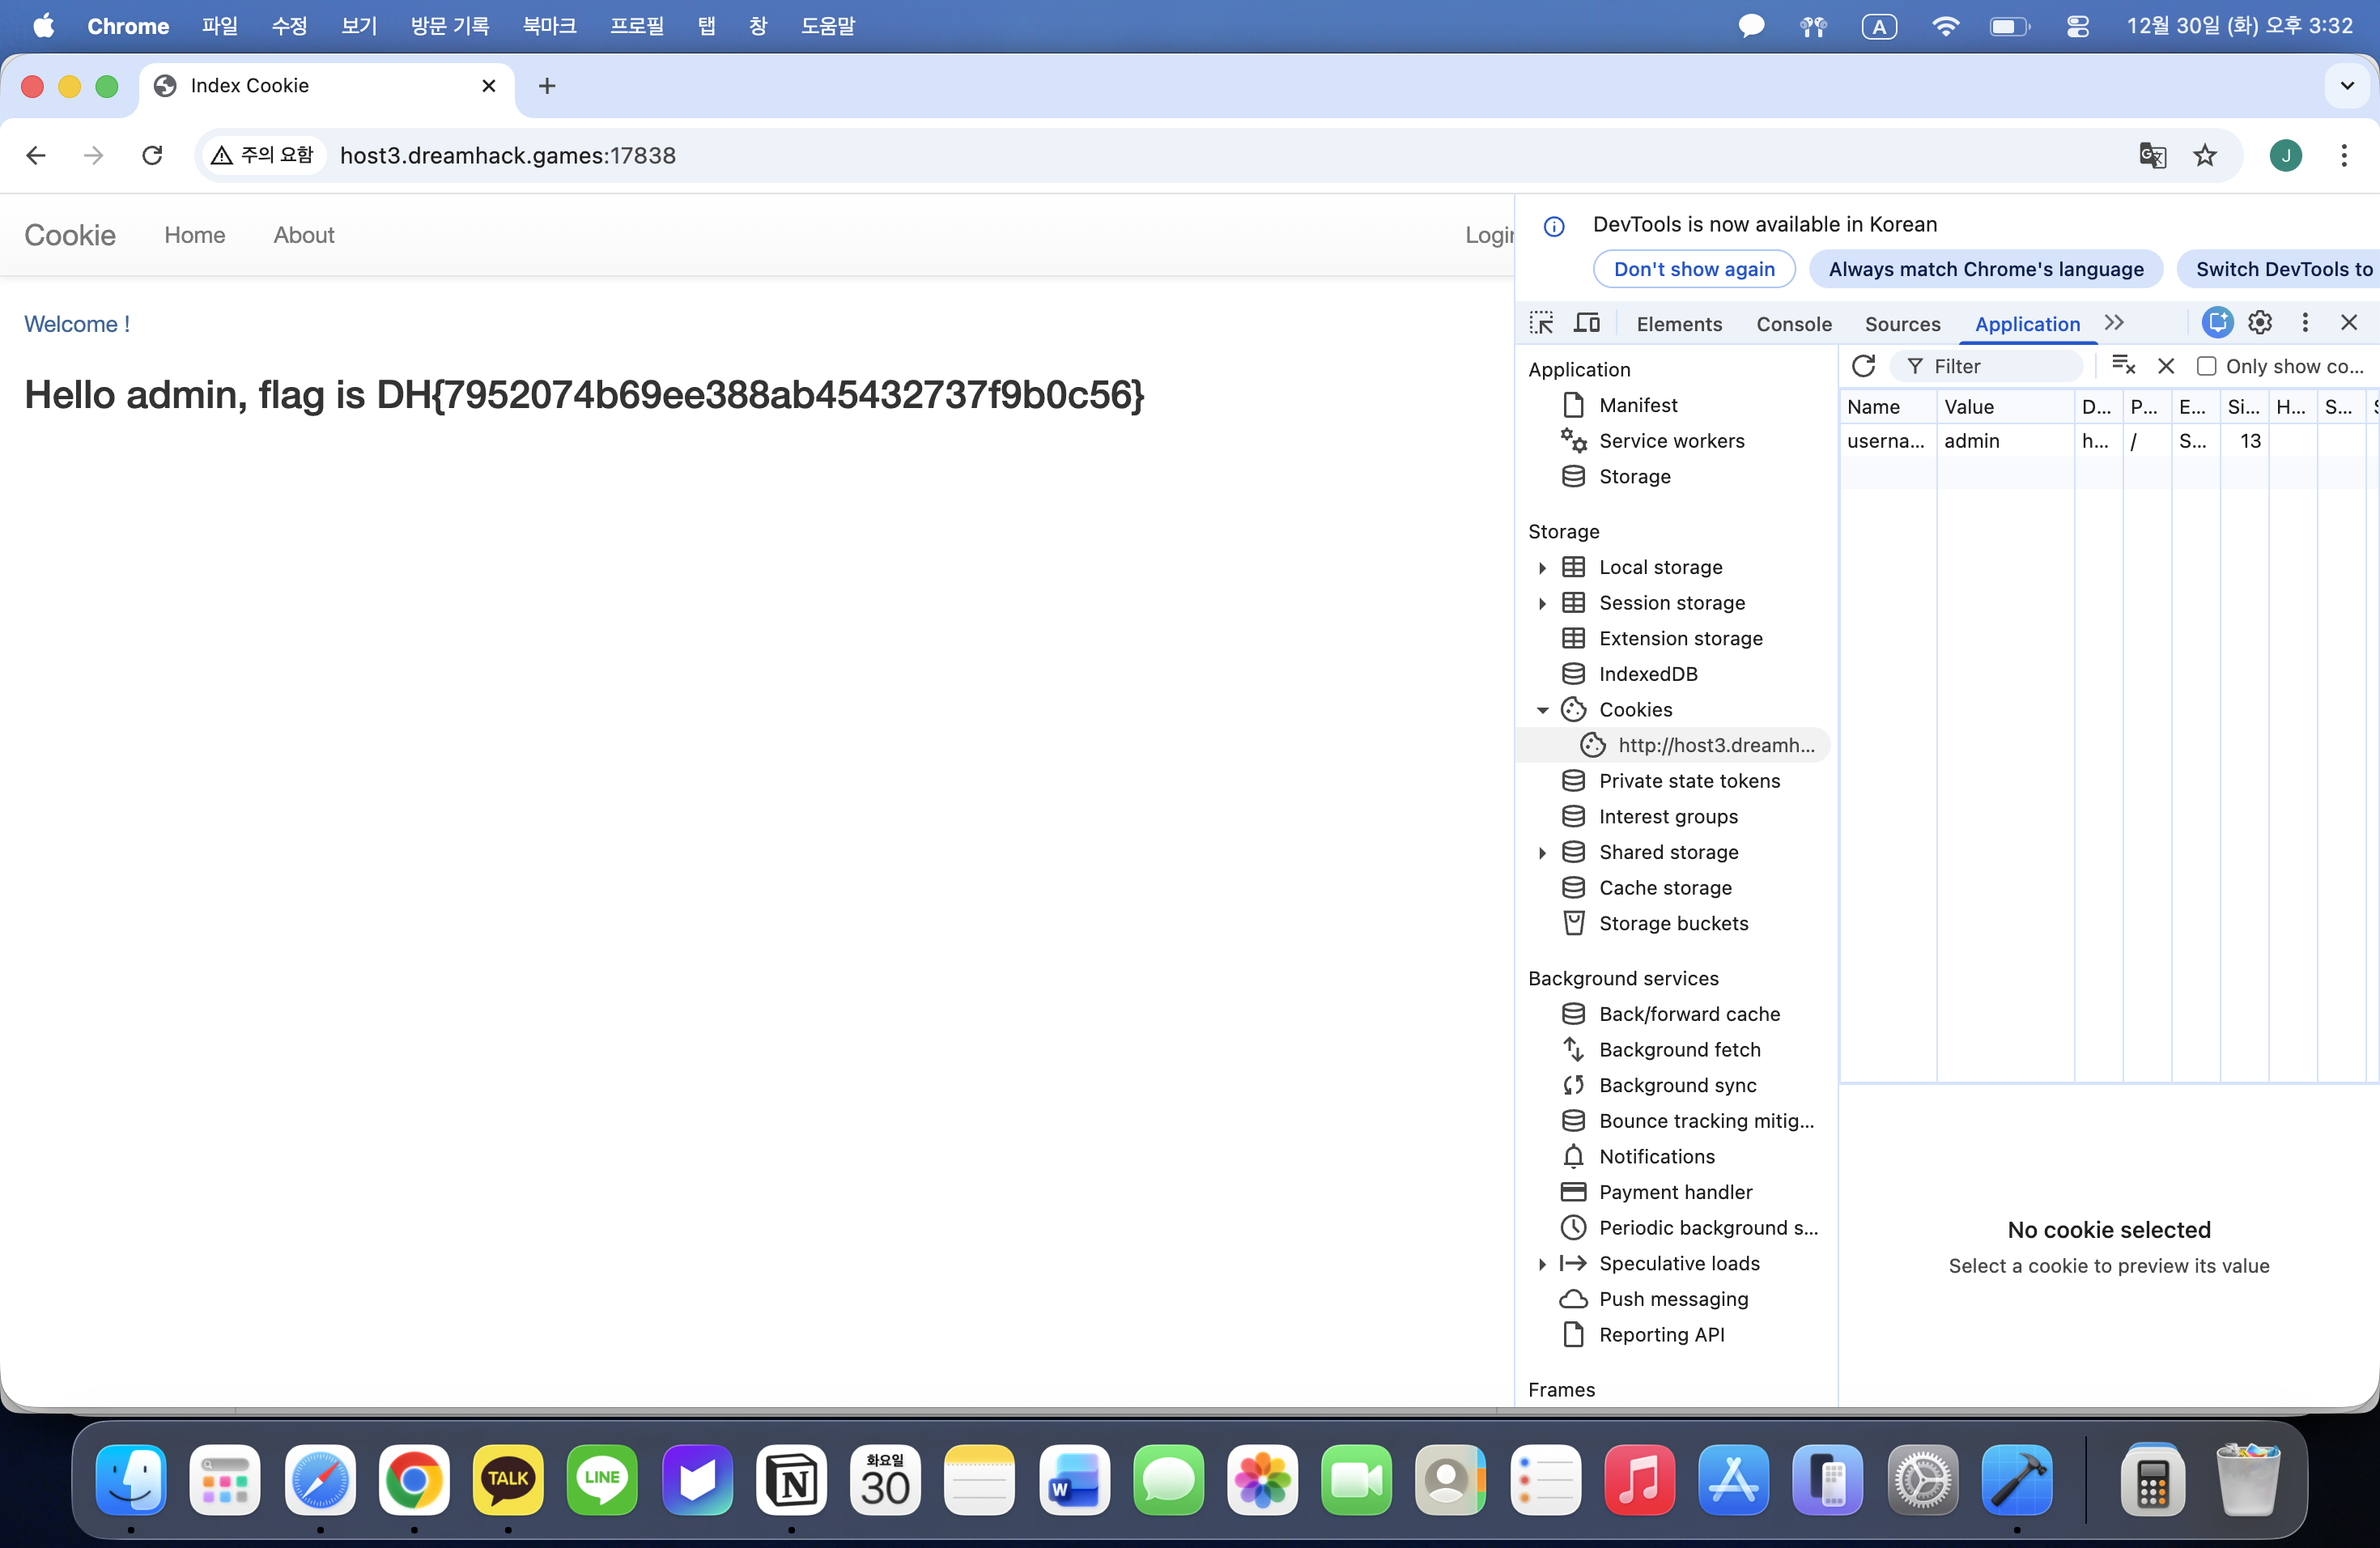Show more DevTools tabs chevron

click(2114, 323)
